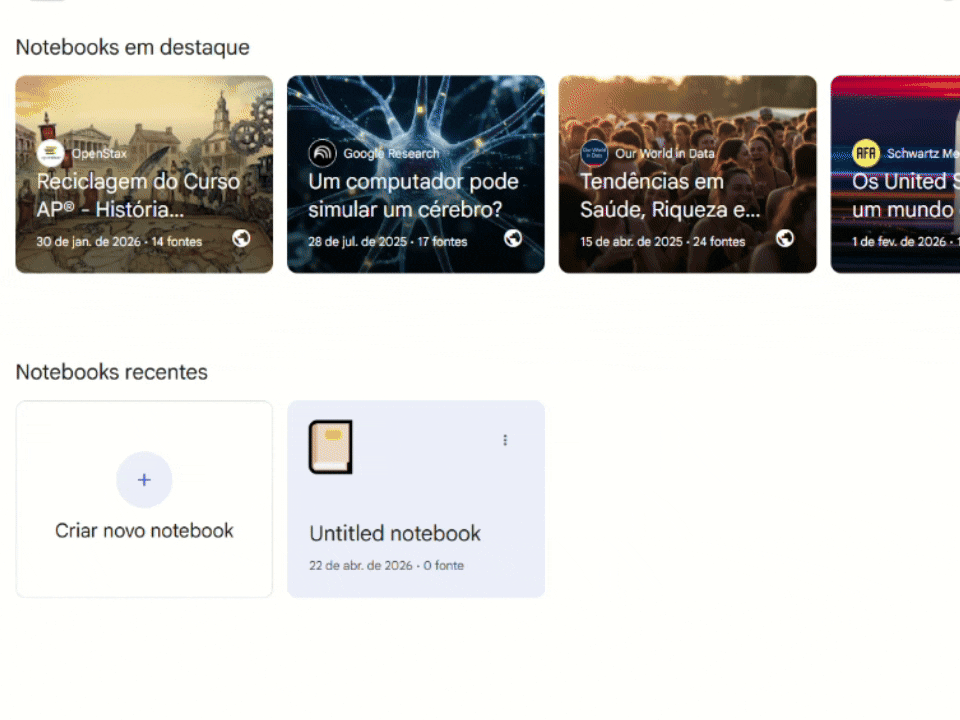Click the globe icon on Reciclagem card
Screen dimensions: 960x720
point(241,238)
